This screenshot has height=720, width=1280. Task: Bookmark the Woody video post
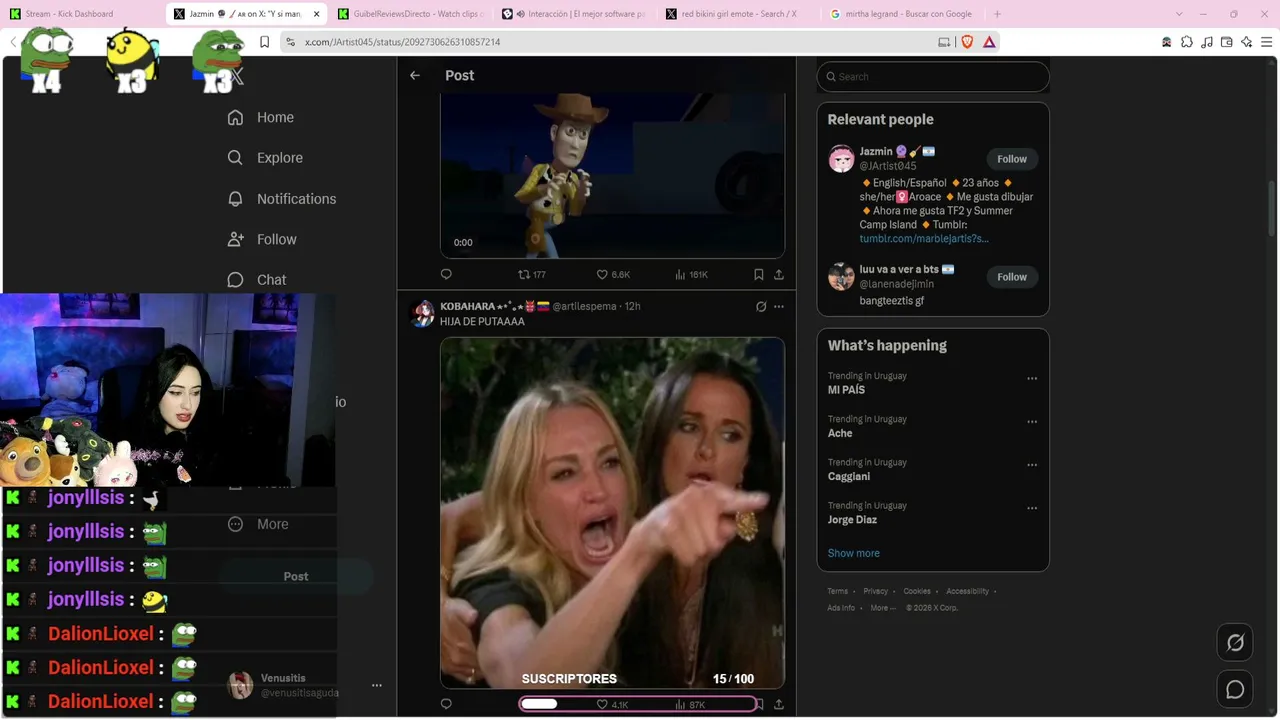[x=759, y=274]
